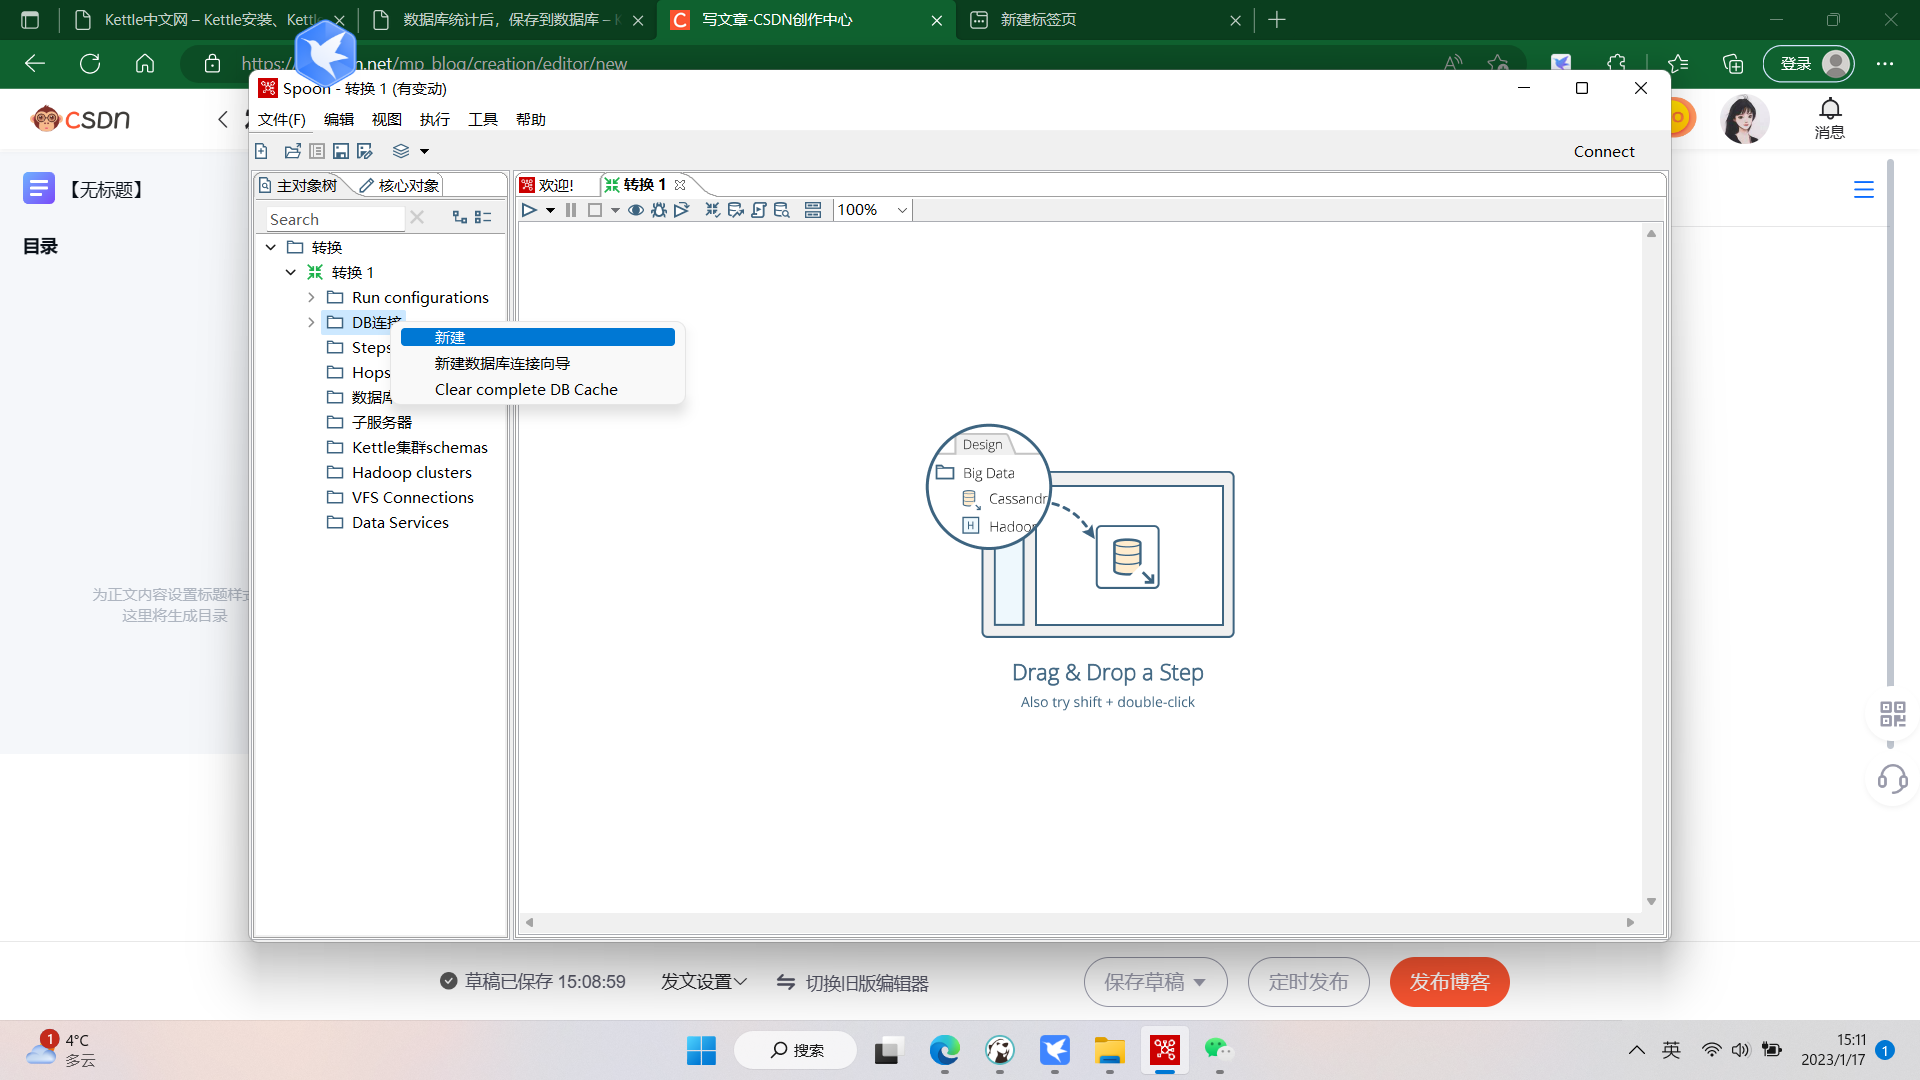Click the 定时发布 button in CSDN
Viewport: 1920px width, 1080px height.
click(x=1308, y=982)
